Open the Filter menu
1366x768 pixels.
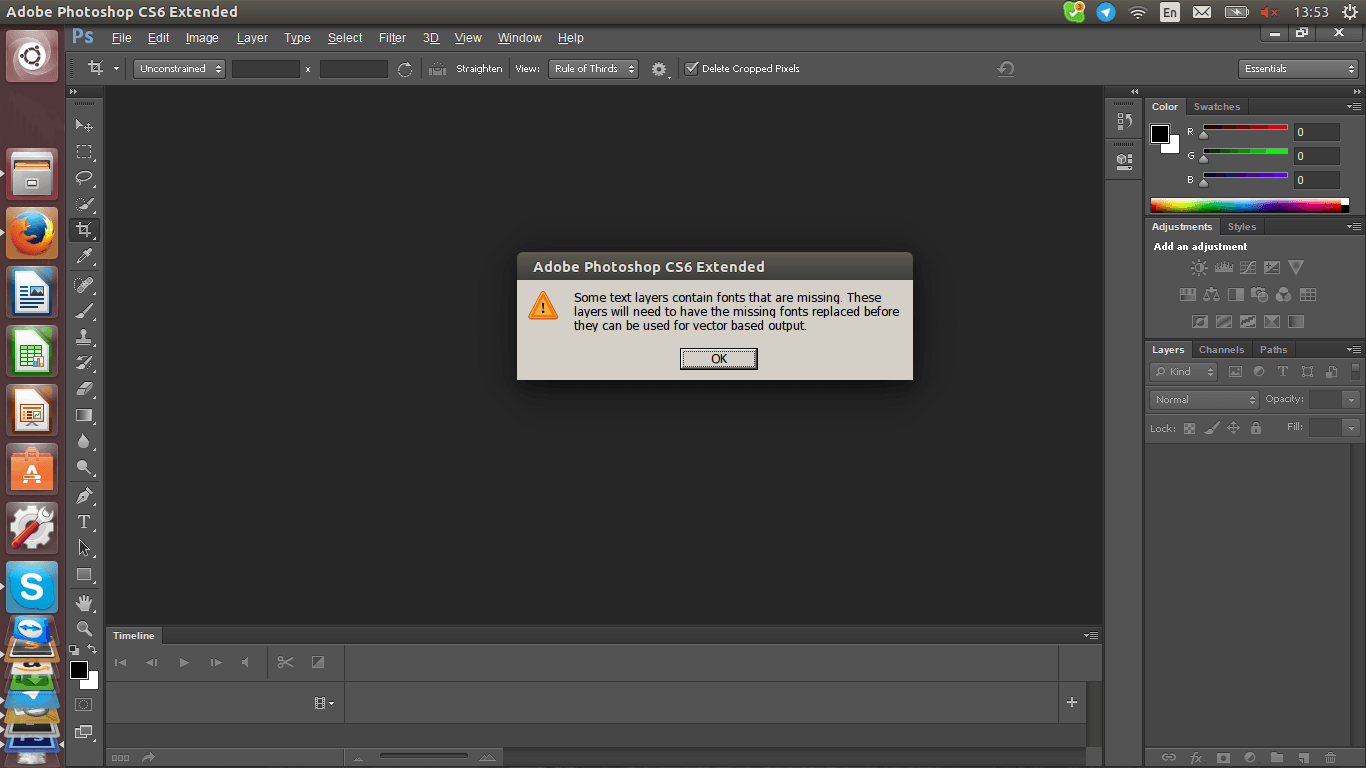[392, 38]
